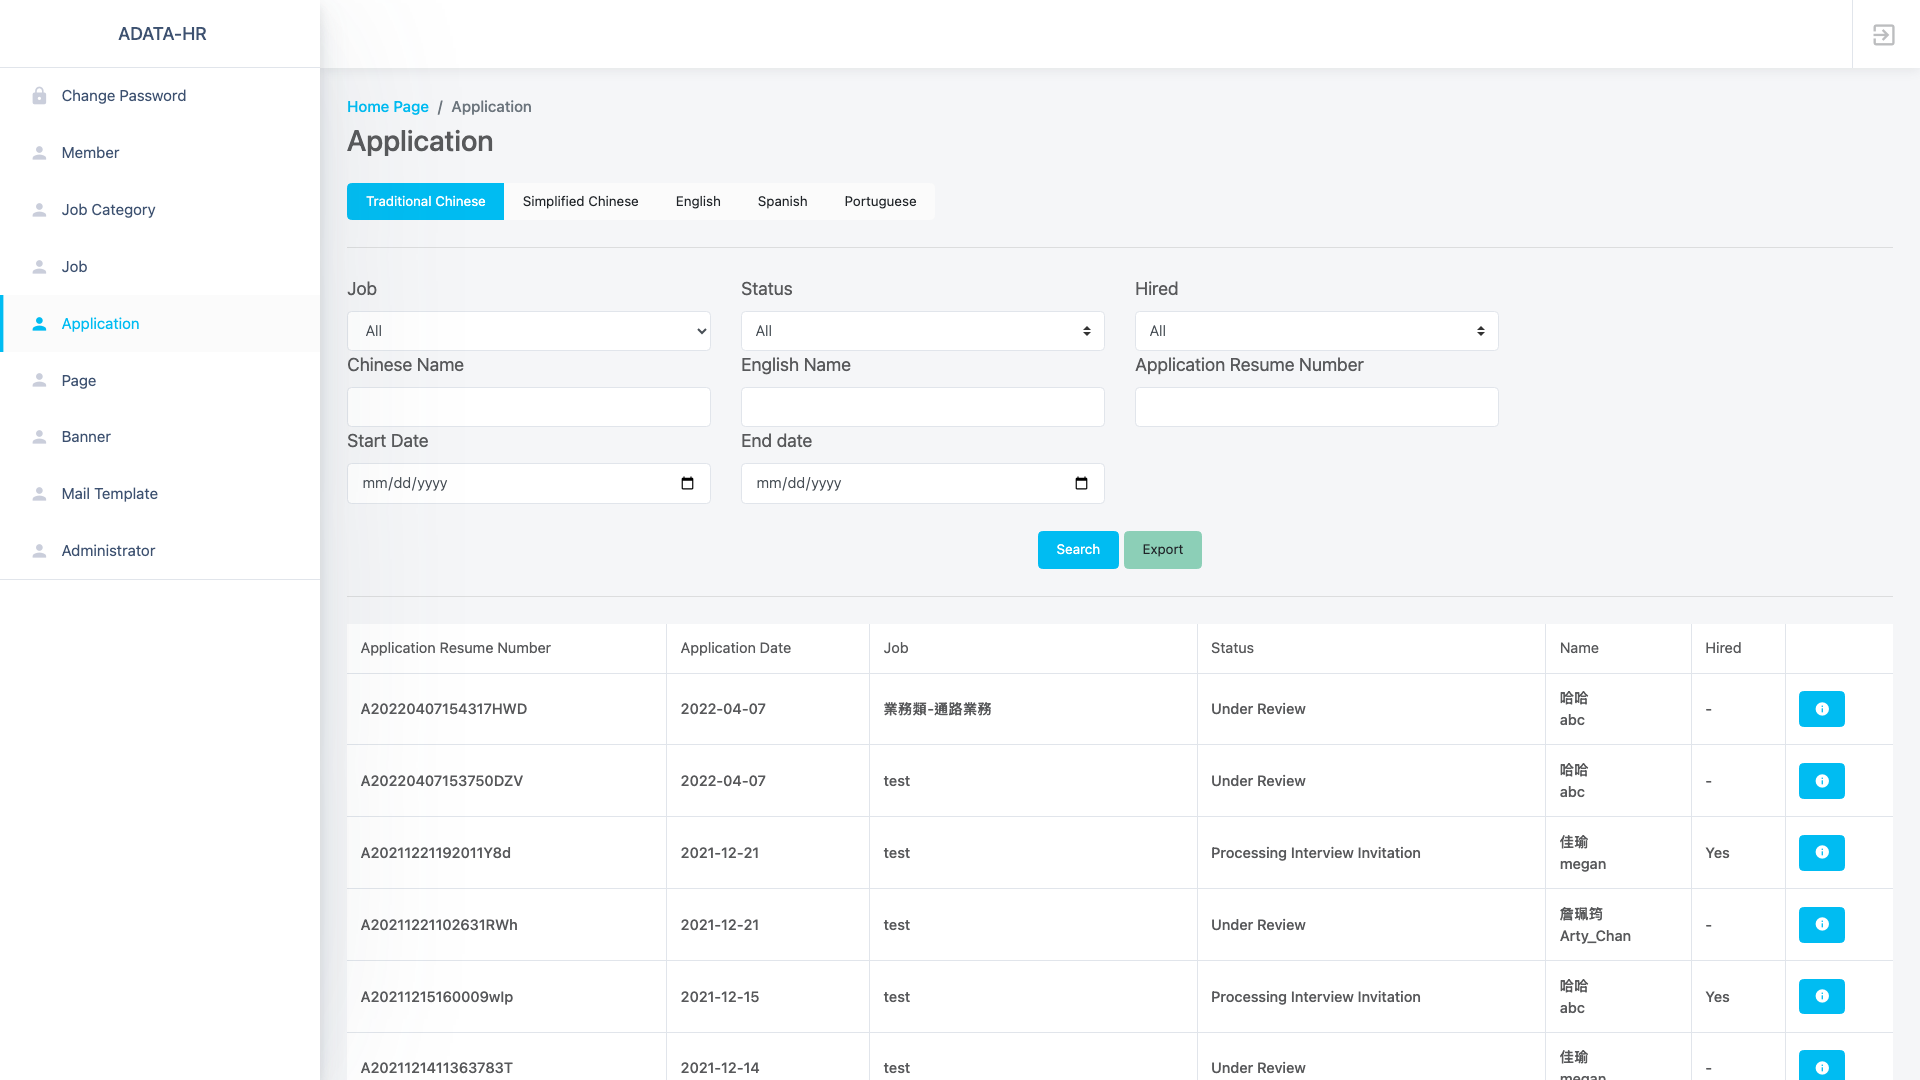Click info icon for Arty_Chan's application
The image size is (1920, 1080).
coord(1821,925)
